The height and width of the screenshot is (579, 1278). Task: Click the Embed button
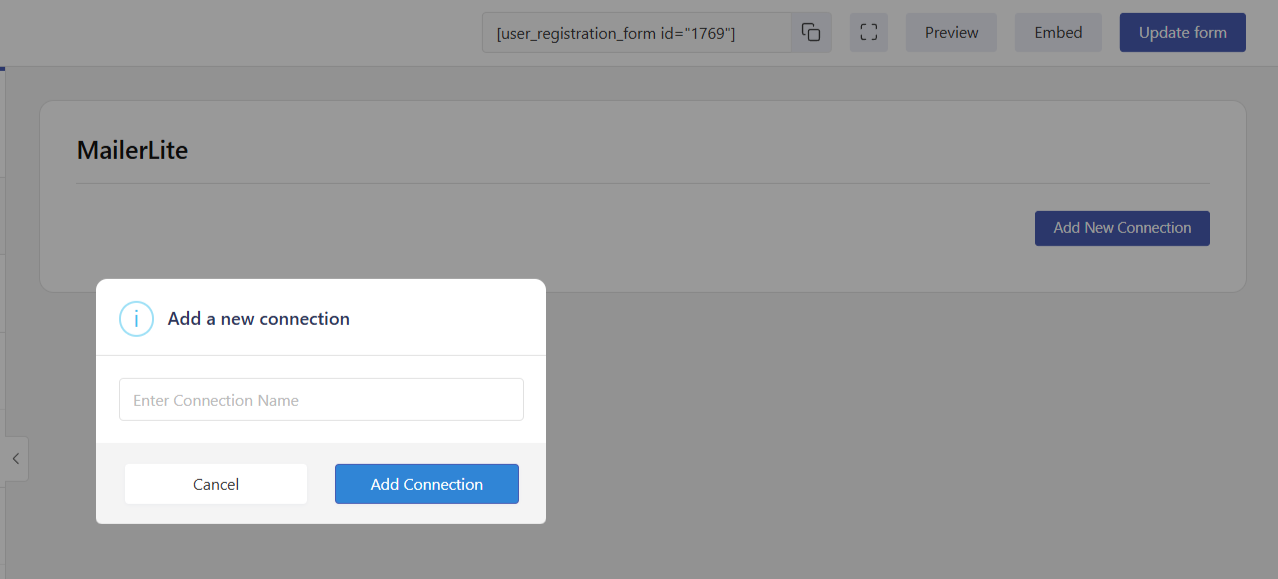(x=1058, y=33)
